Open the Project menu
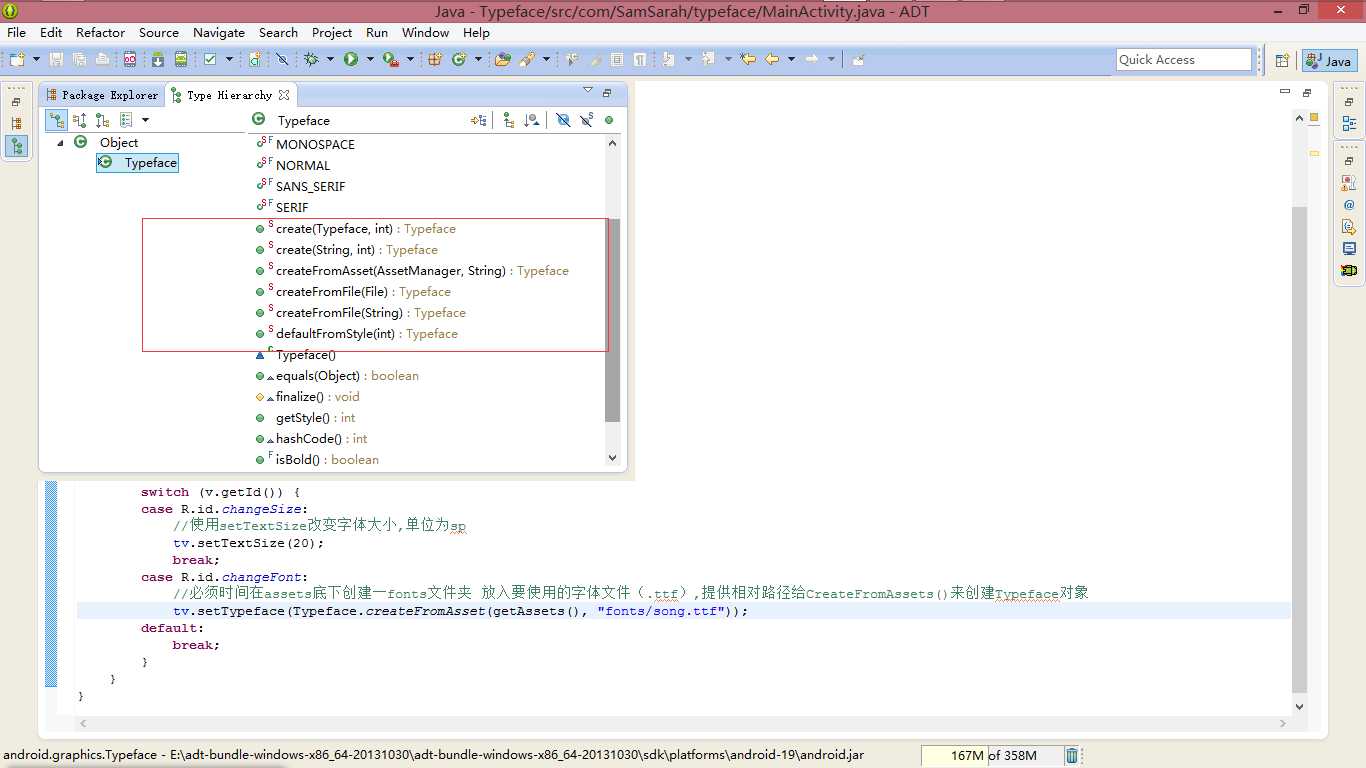1366x768 pixels. (332, 33)
